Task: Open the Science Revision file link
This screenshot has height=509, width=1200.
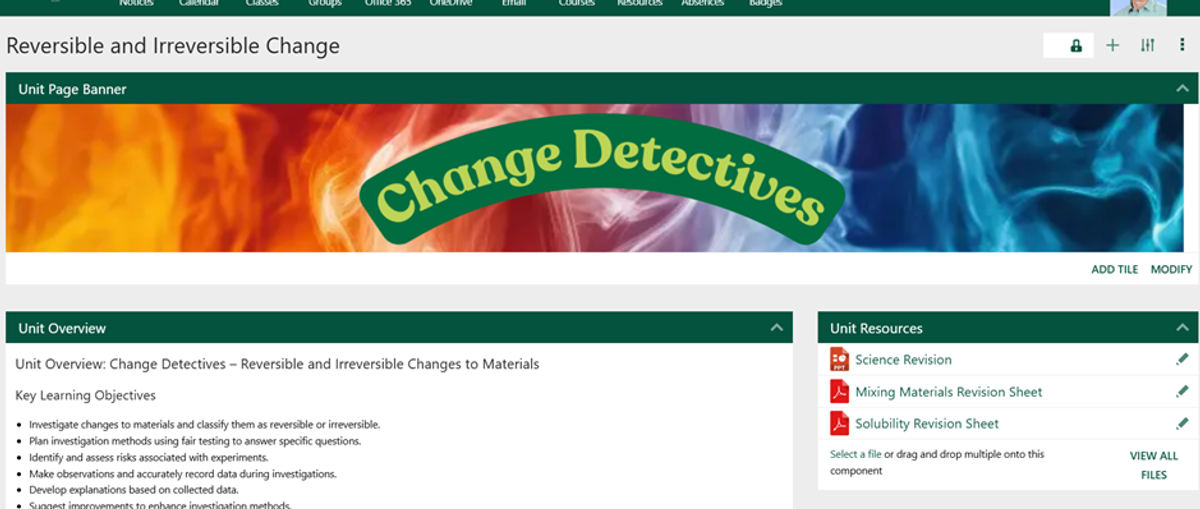Action: pos(903,360)
